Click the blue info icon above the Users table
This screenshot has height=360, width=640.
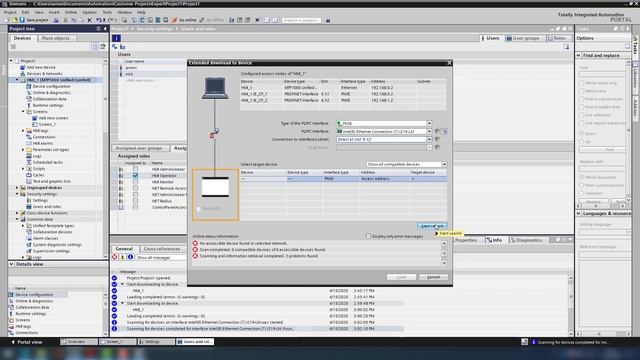pos(116,38)
